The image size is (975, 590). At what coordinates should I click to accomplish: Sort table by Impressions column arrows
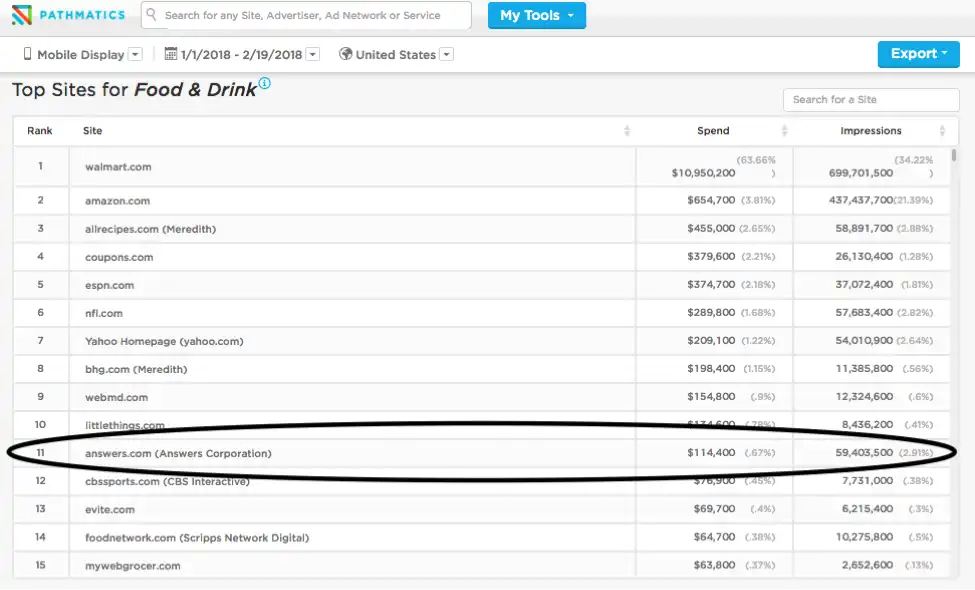click(x=942, y=131)
